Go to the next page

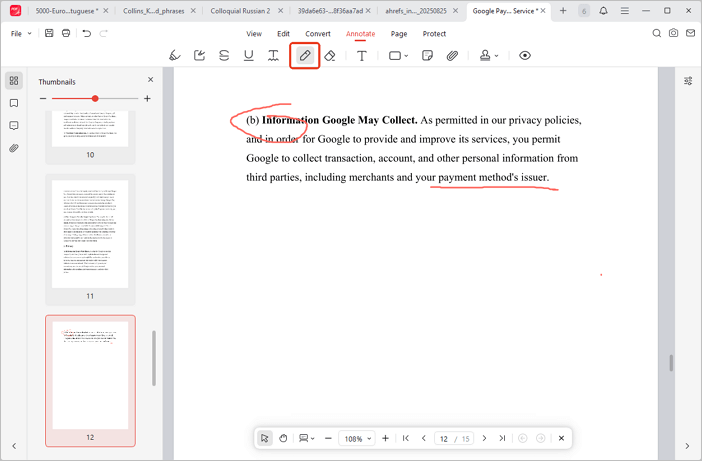pos(484,438)
